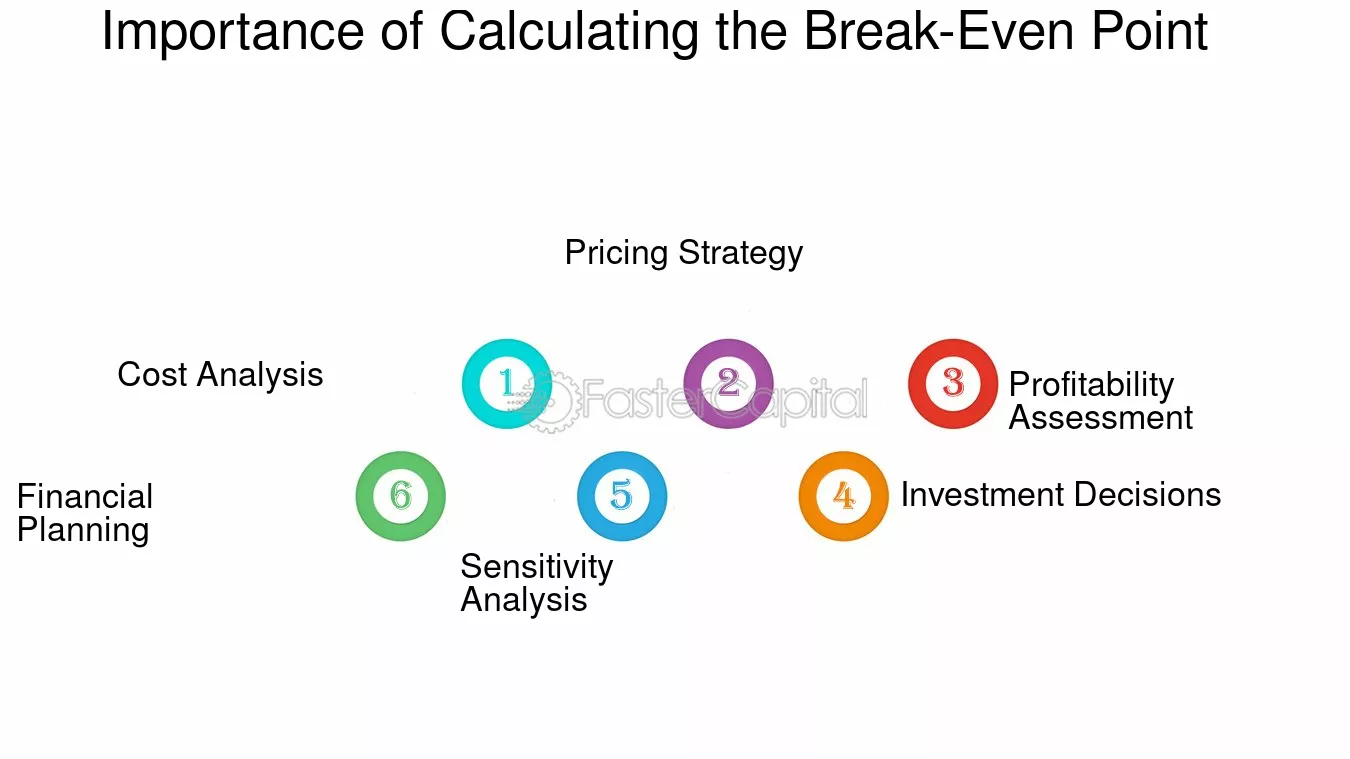Image resolution: width=1350 pixels, height=759 pixels.
Task: Click the Cost Analysis label
Action: coord(220,375)
